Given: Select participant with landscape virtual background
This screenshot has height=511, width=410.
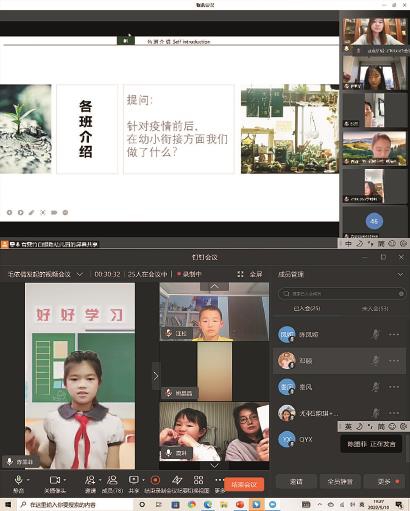Looking at the screenshot, I should point(375,148).
